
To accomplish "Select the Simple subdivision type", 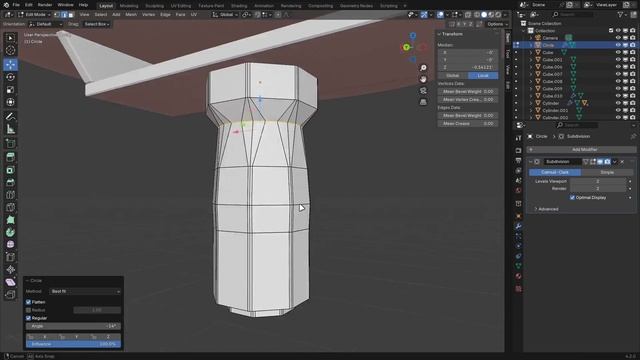I will [607, 172].
